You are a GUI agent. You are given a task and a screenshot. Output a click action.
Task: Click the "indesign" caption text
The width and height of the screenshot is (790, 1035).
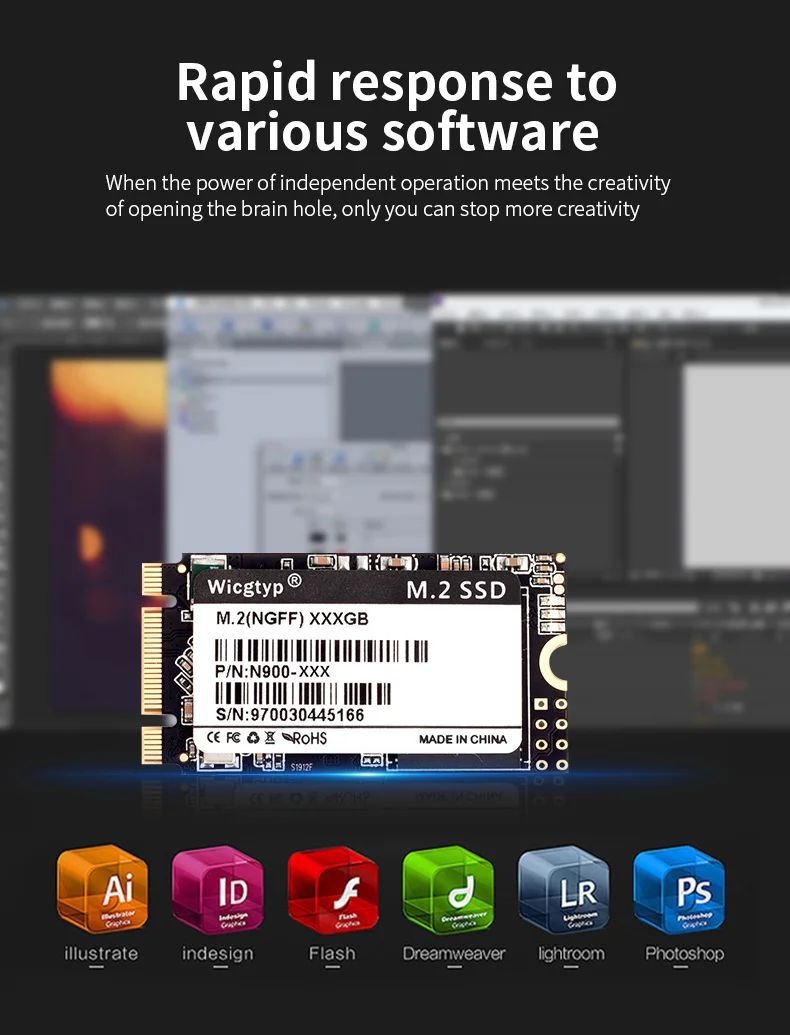coord(217,953)
